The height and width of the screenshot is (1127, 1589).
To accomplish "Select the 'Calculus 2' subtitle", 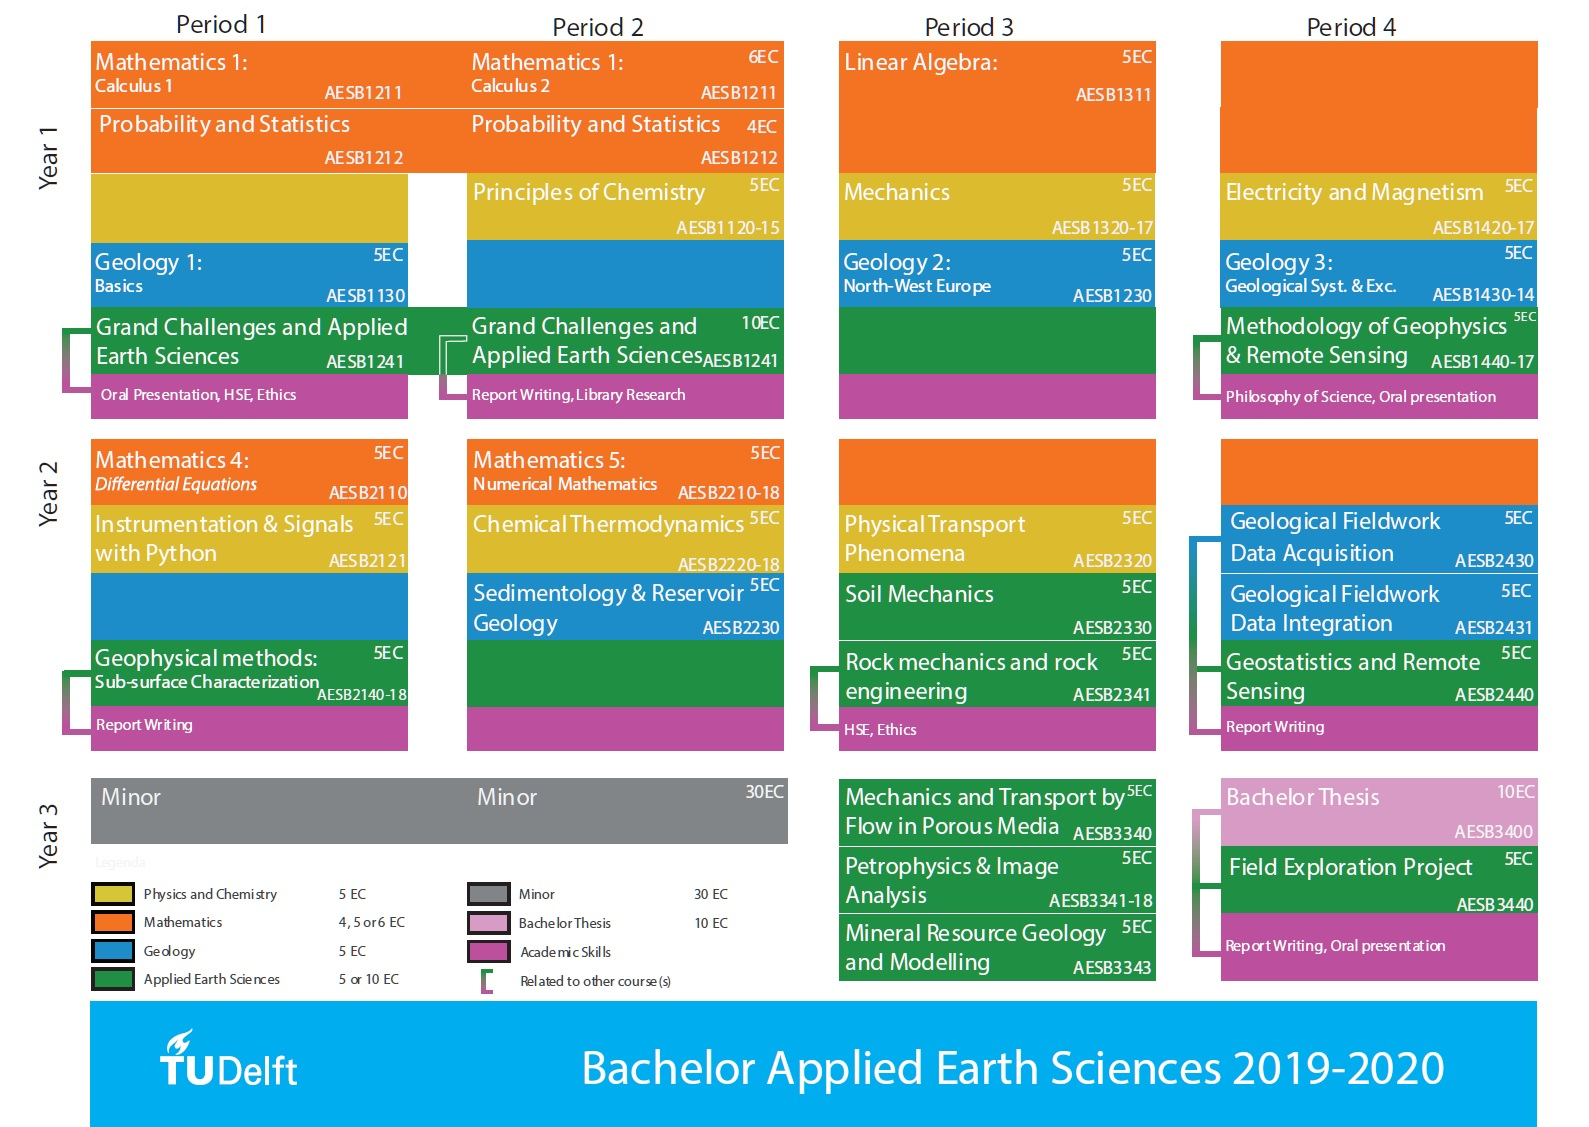I will tap(511, 86).
